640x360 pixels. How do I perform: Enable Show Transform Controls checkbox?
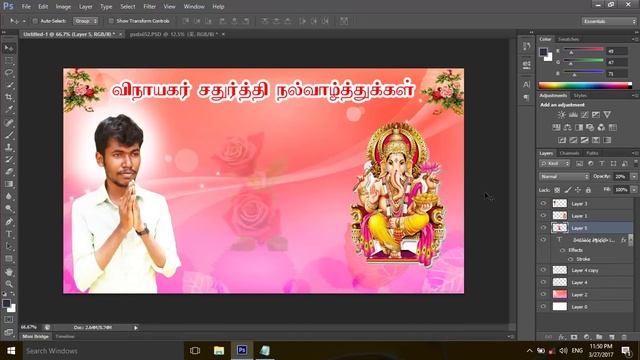111,21
